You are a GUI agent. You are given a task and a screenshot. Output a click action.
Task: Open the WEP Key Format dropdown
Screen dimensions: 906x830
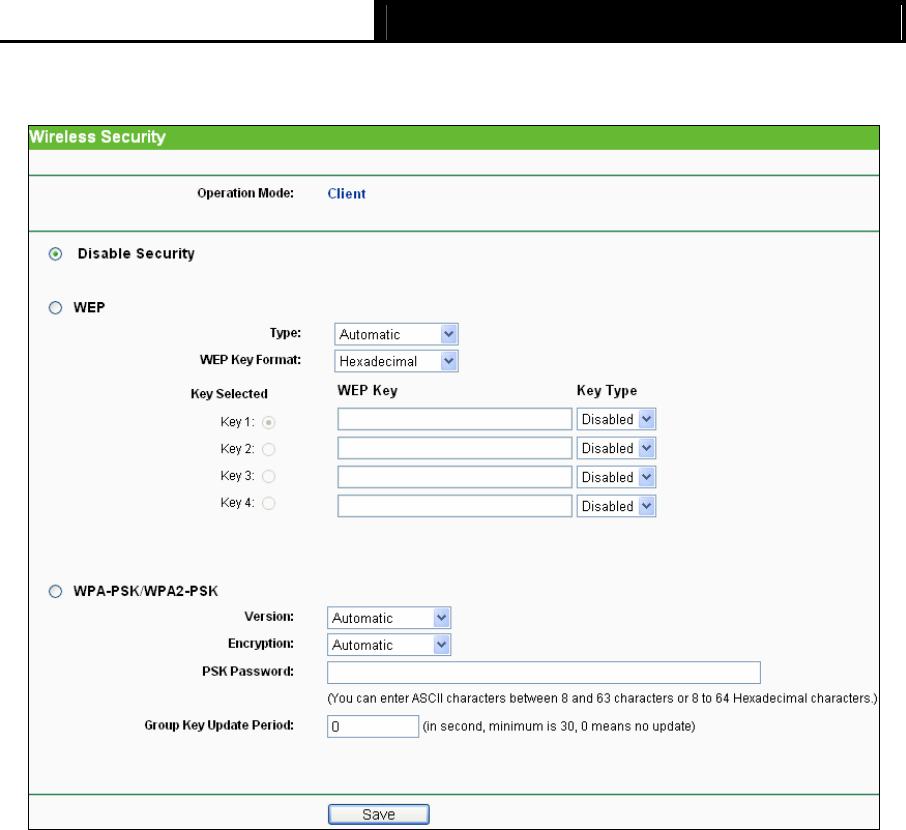click(x=396, y=361)
